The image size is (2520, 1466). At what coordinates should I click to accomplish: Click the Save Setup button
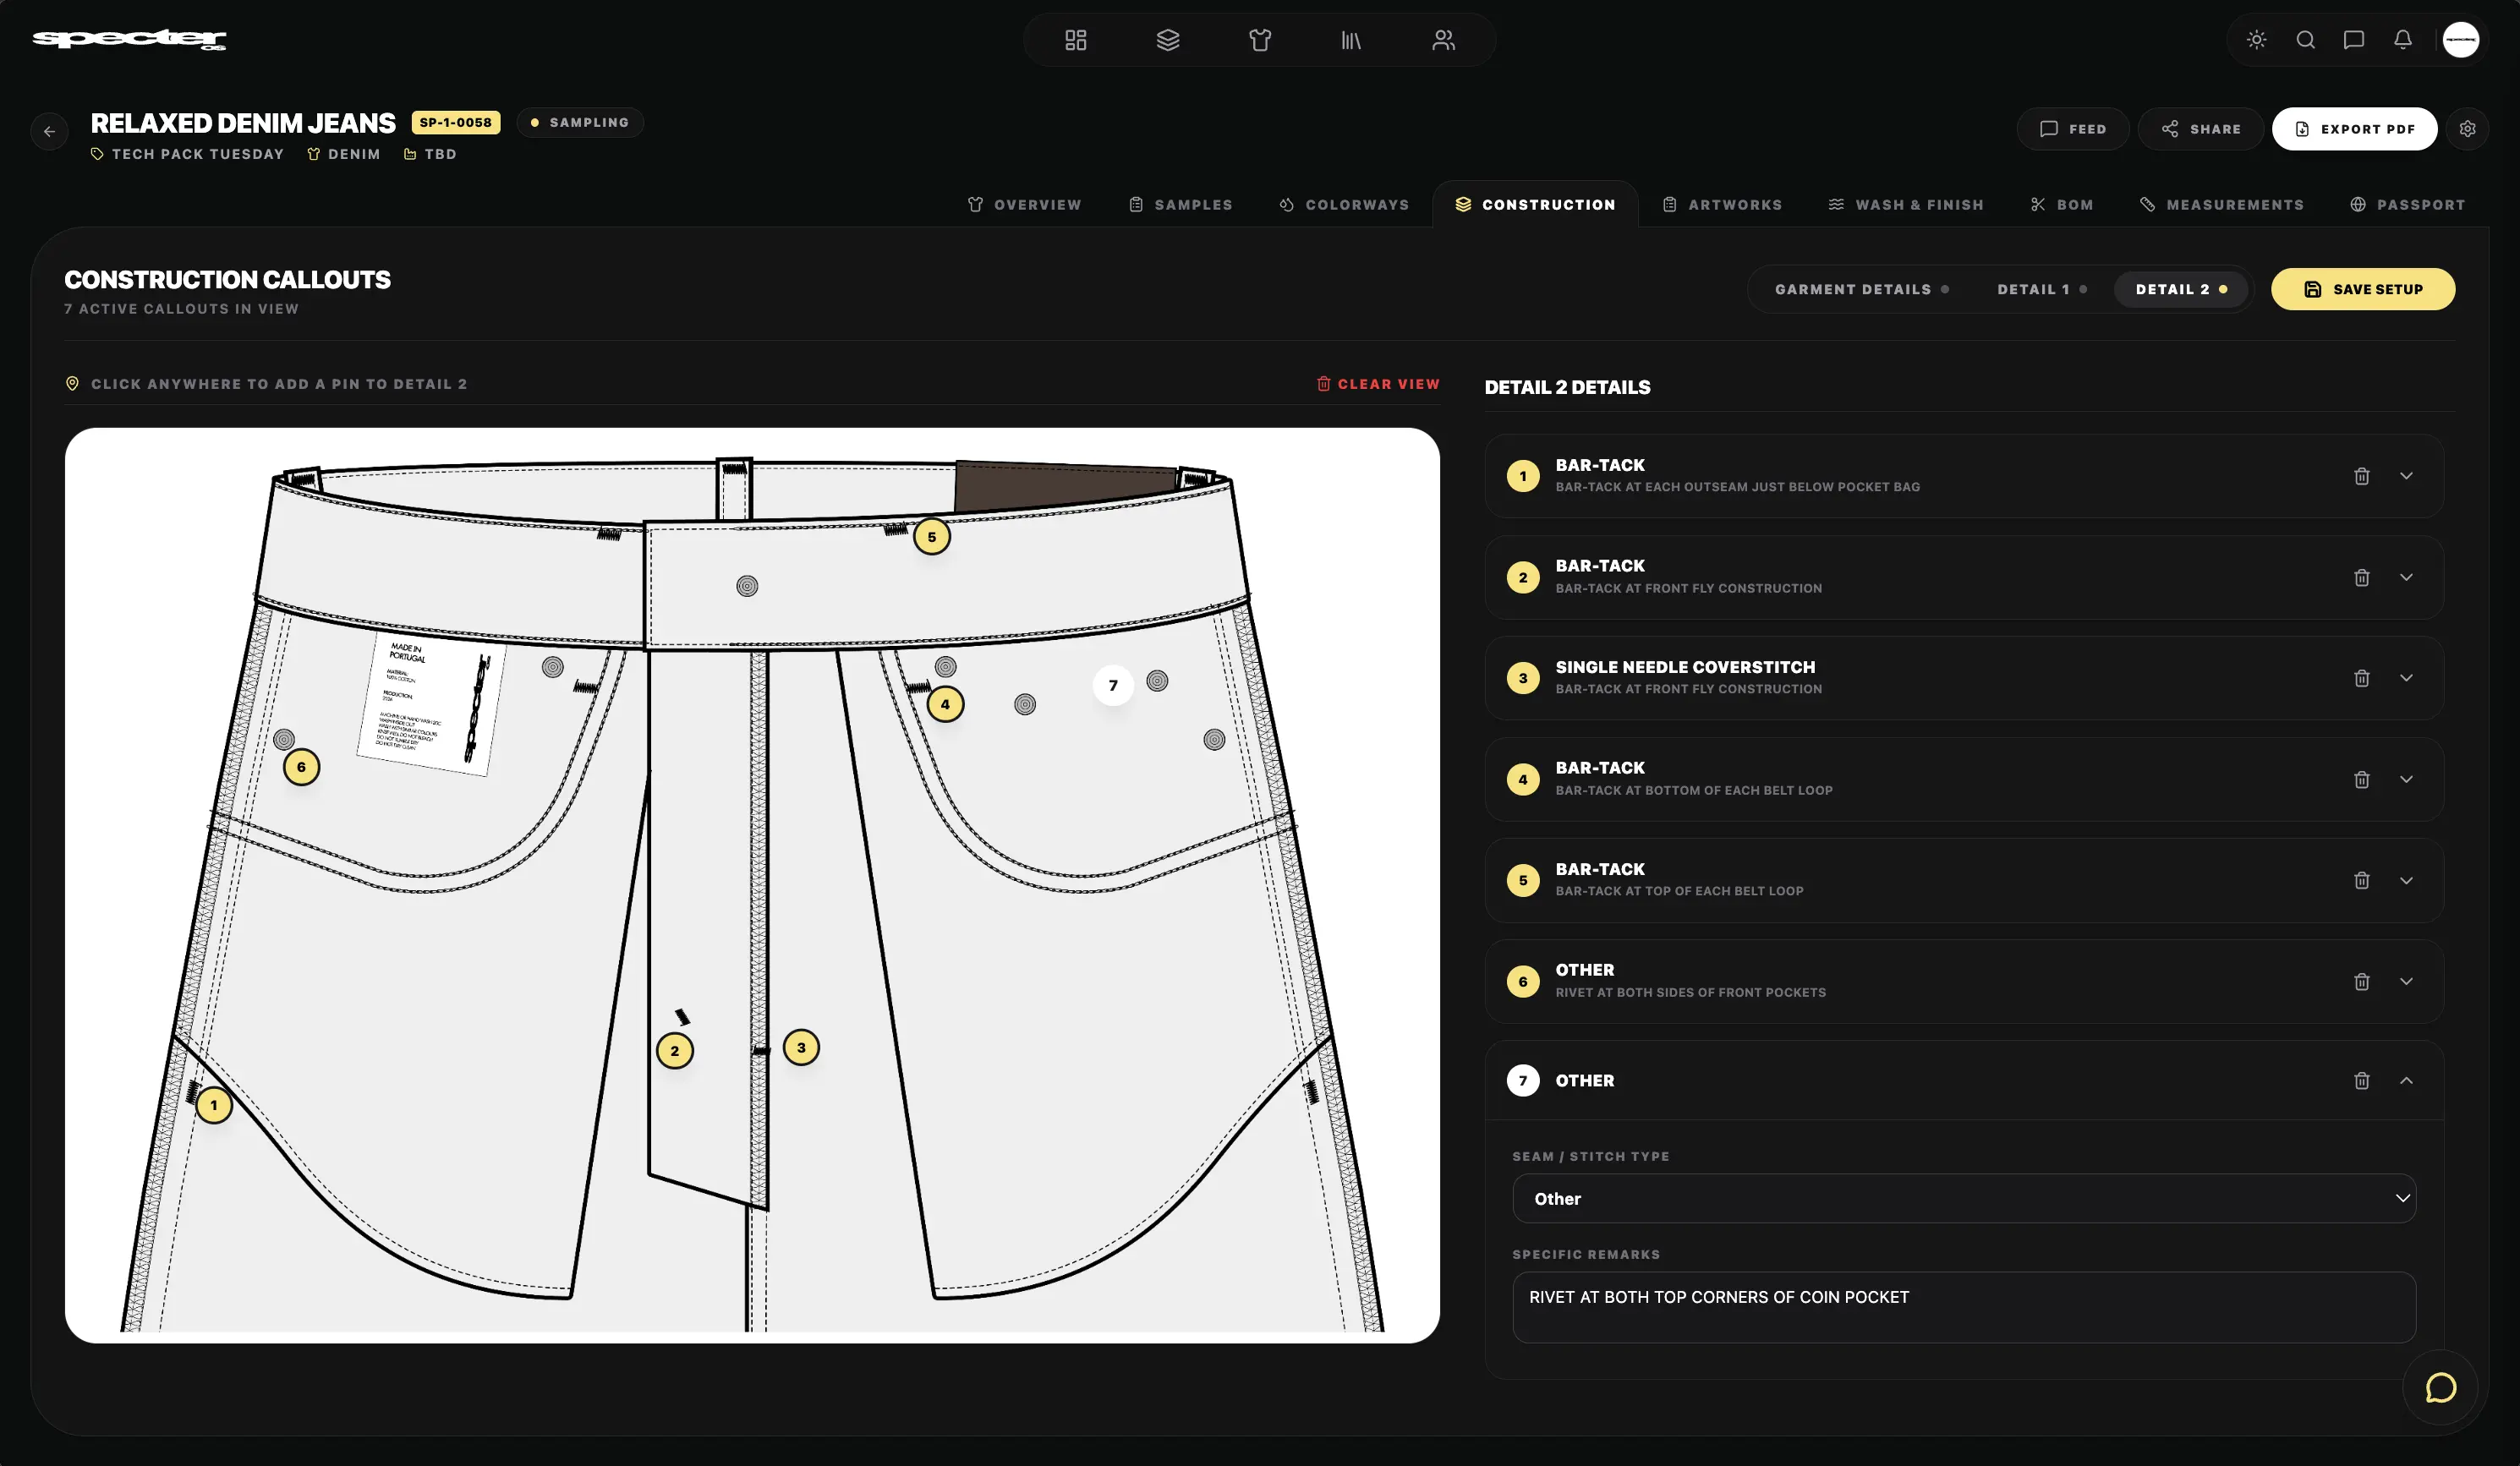pos(2362,289)
